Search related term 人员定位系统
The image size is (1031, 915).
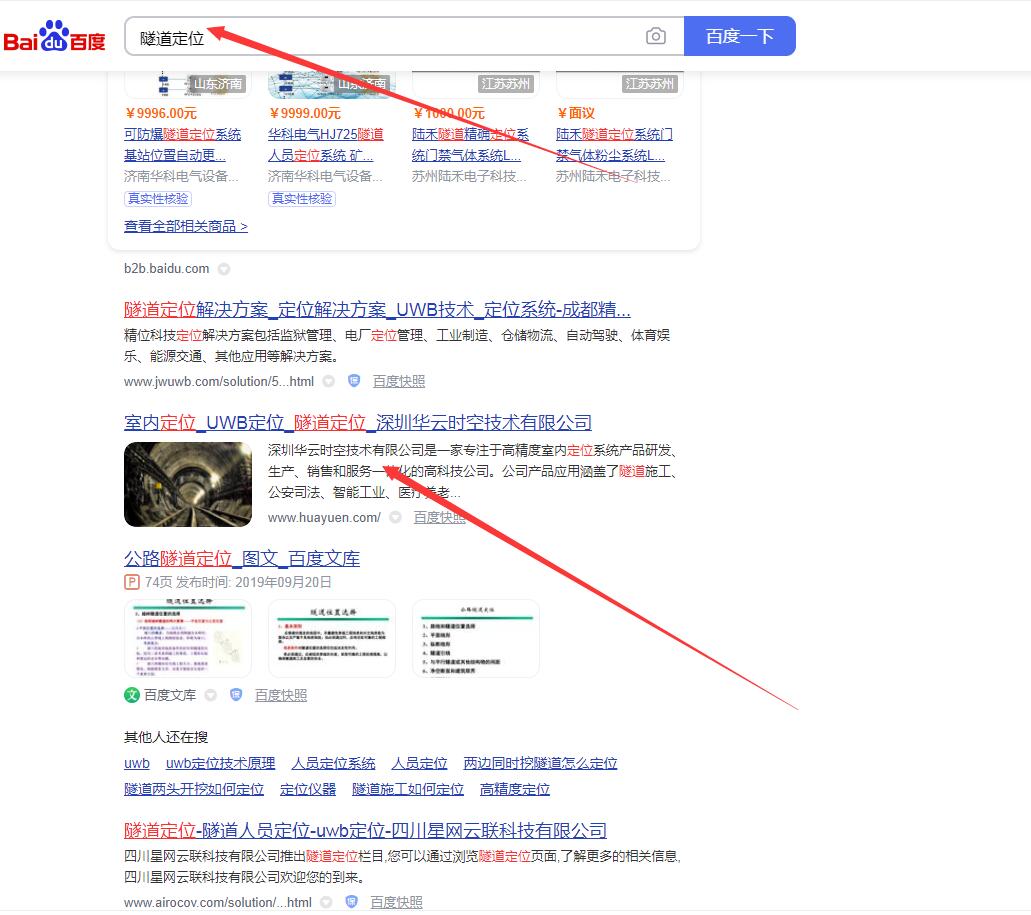point(333,763)
